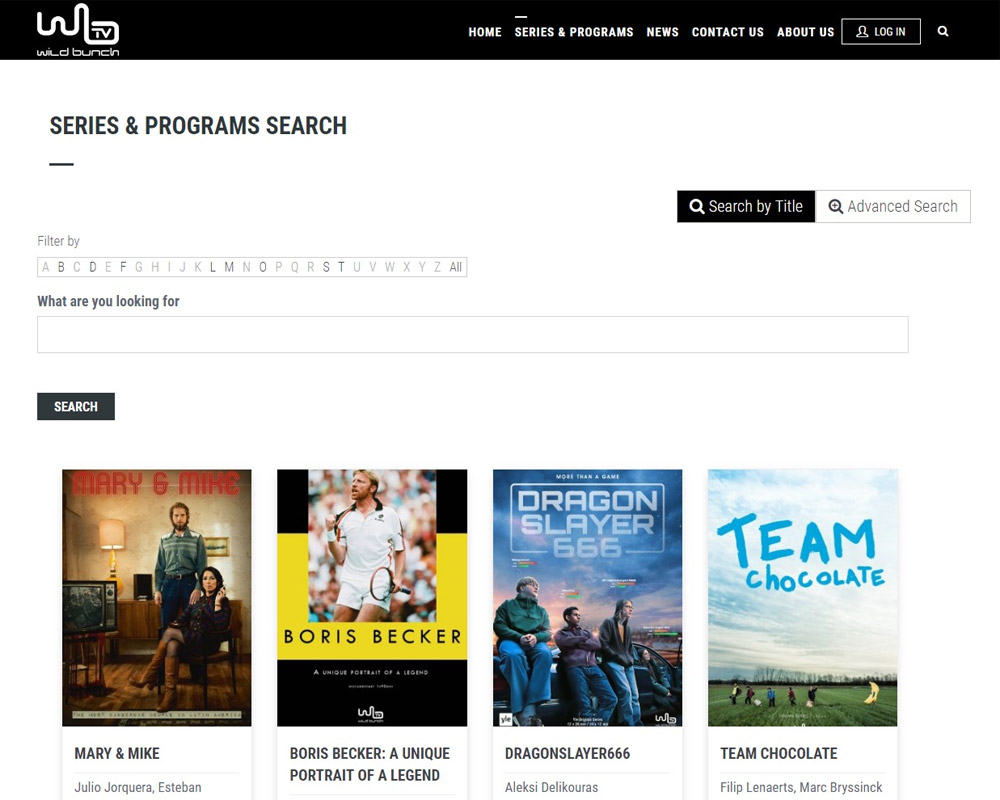Filter titles by letter O

pos(263,267)
